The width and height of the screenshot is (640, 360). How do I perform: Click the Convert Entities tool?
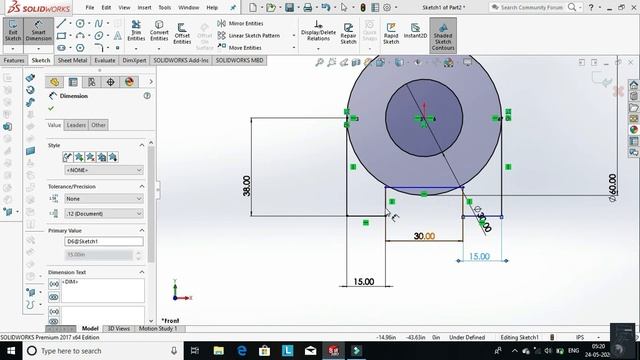(159, 31)
